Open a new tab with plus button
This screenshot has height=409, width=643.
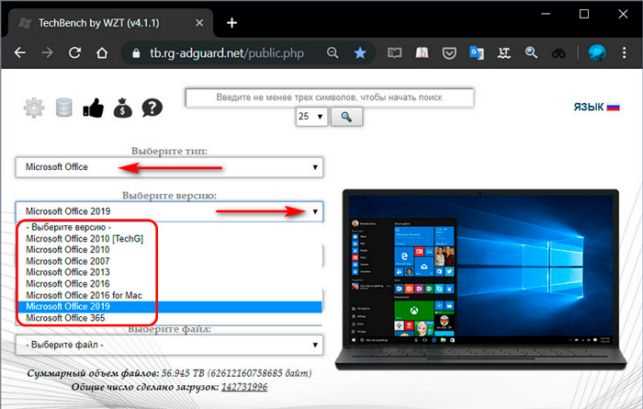pos(232,23)
